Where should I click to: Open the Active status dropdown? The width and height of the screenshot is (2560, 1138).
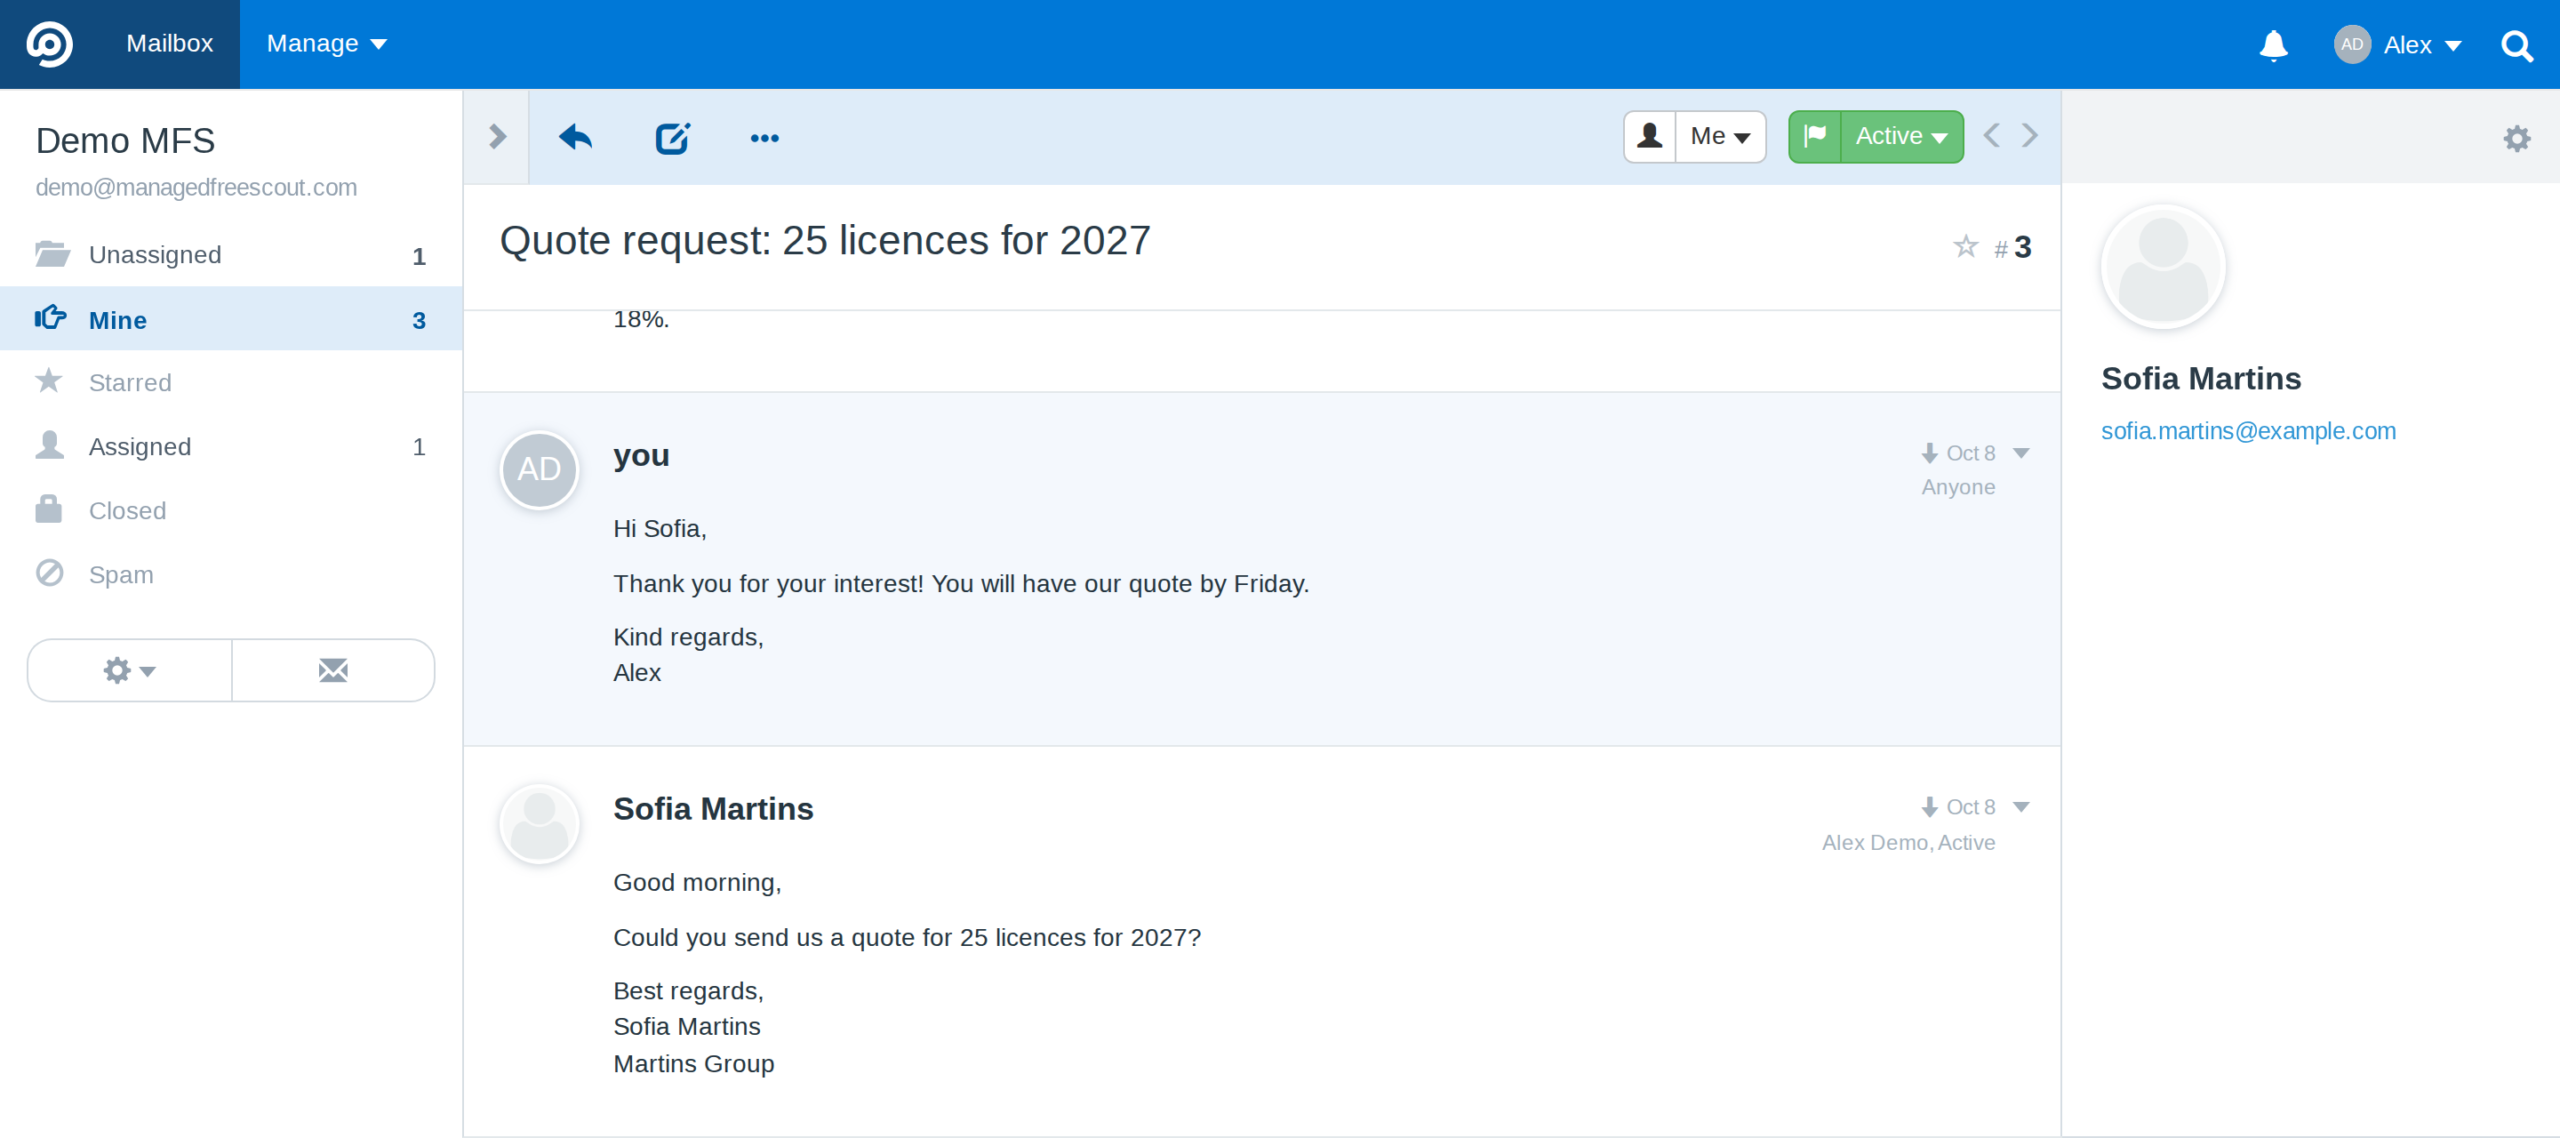(x=1902, y=136)
